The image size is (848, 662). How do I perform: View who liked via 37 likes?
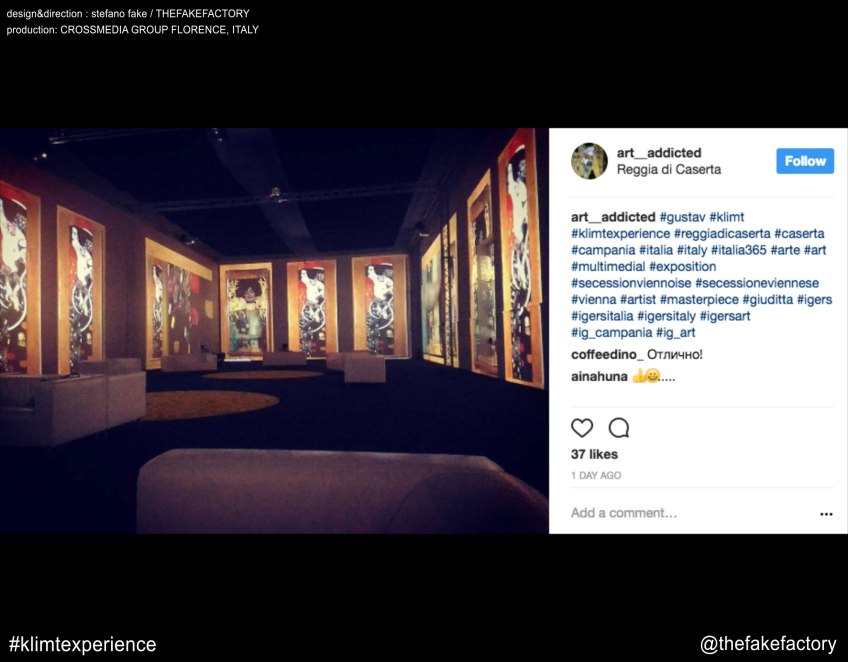tap(594, 454)
